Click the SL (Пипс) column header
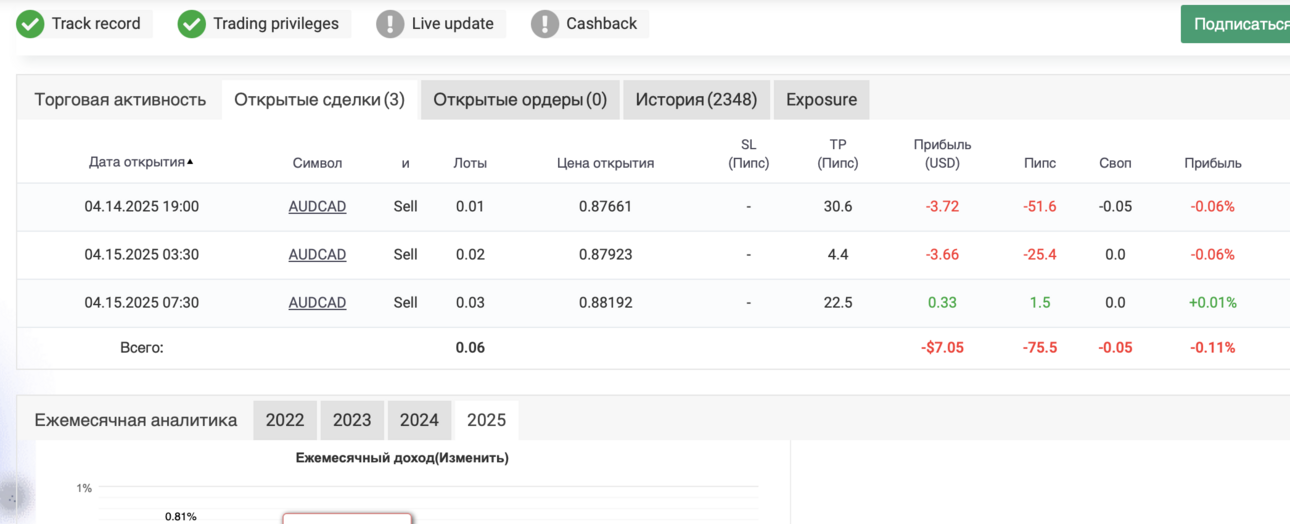1290x524 pixels. (x=748, y=154)
